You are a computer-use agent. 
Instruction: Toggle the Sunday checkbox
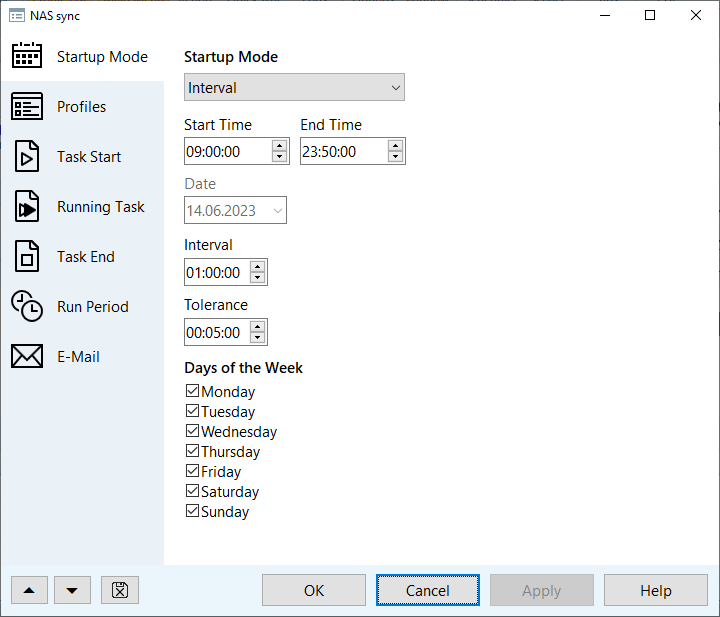193,512
